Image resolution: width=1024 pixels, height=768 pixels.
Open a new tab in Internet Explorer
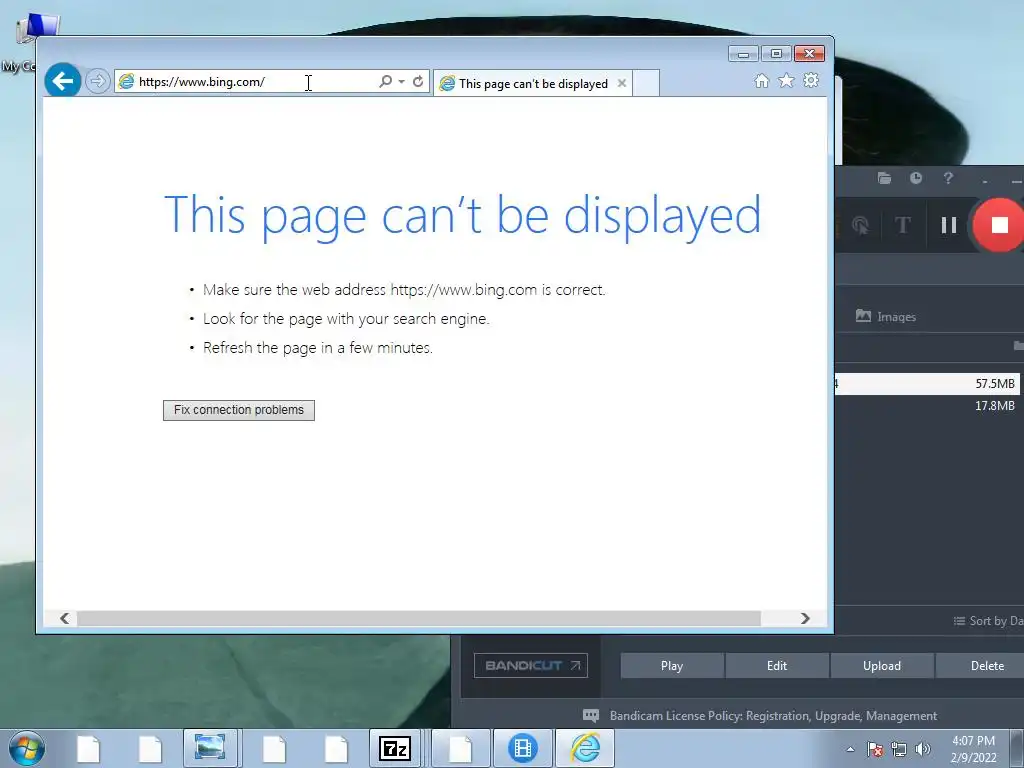646,84
